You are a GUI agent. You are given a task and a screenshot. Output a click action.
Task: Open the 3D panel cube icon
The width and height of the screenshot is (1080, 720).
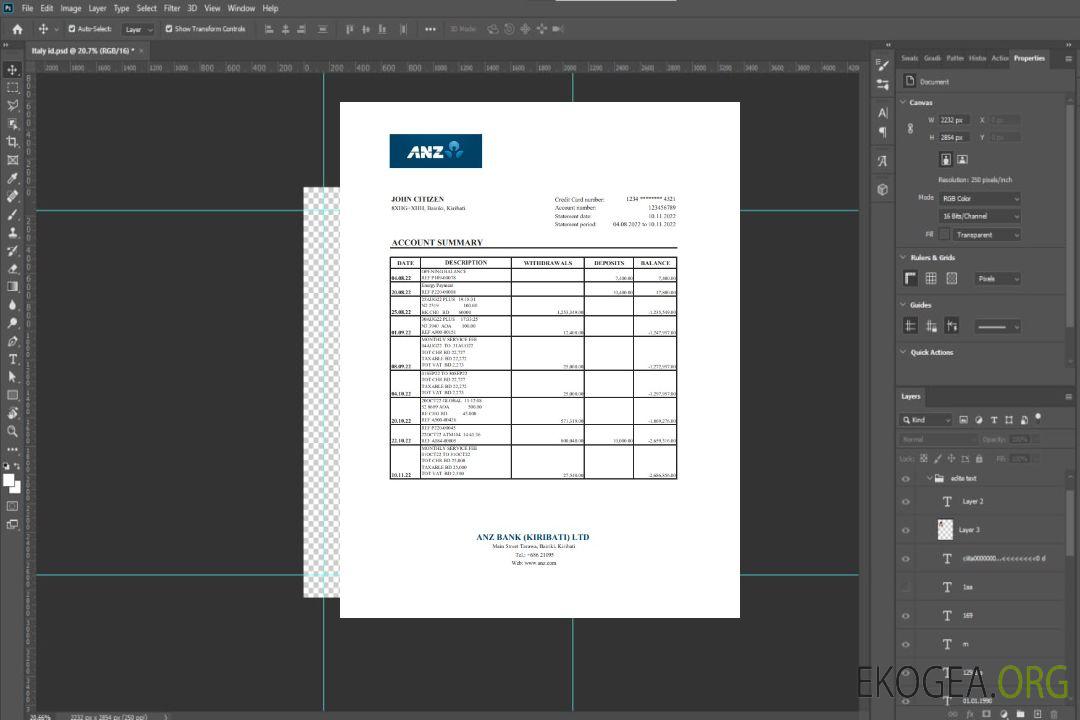(x=882, y=189)
